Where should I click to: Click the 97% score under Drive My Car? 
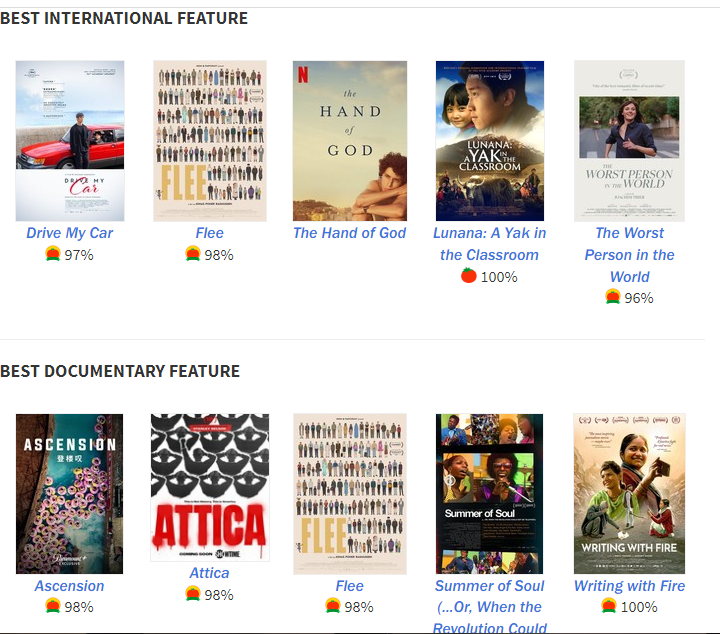[79, 255]
